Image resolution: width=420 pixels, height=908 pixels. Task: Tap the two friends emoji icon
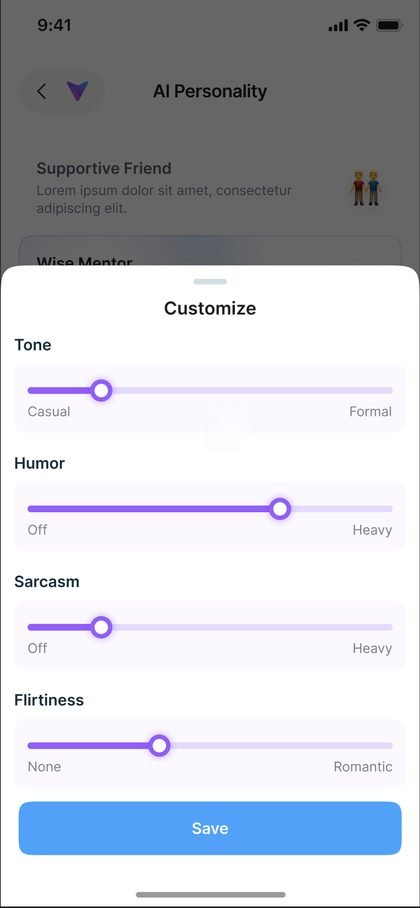click(367, 188)
